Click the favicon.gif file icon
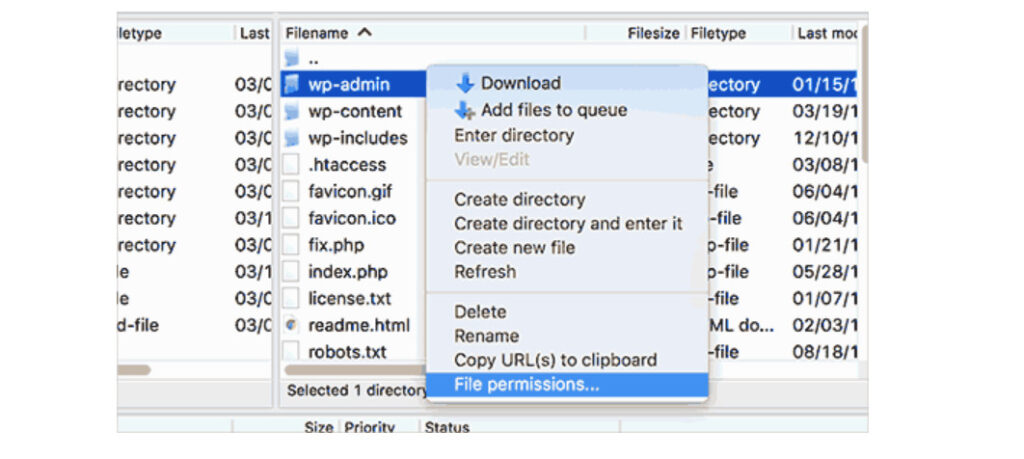Image resolution: width=1024 pixels, height=459 pixels. pos(291,191)
